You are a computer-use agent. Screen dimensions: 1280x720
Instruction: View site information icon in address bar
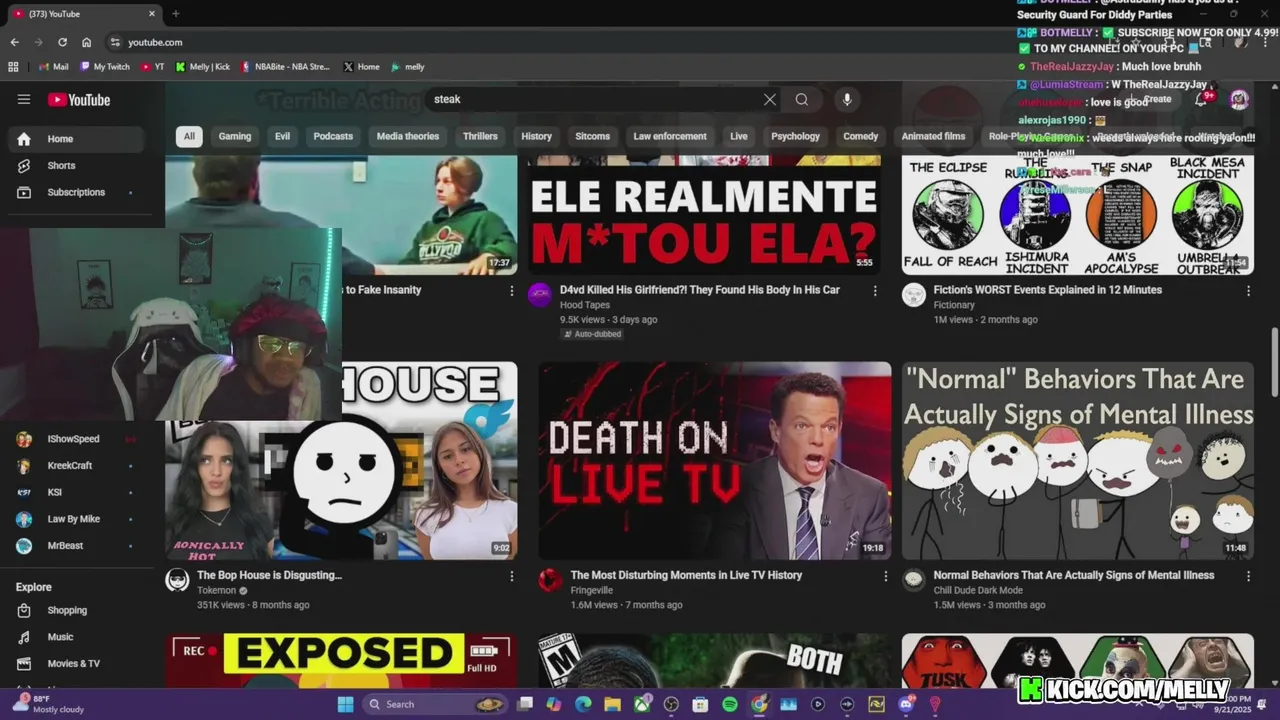click(115, 42)
